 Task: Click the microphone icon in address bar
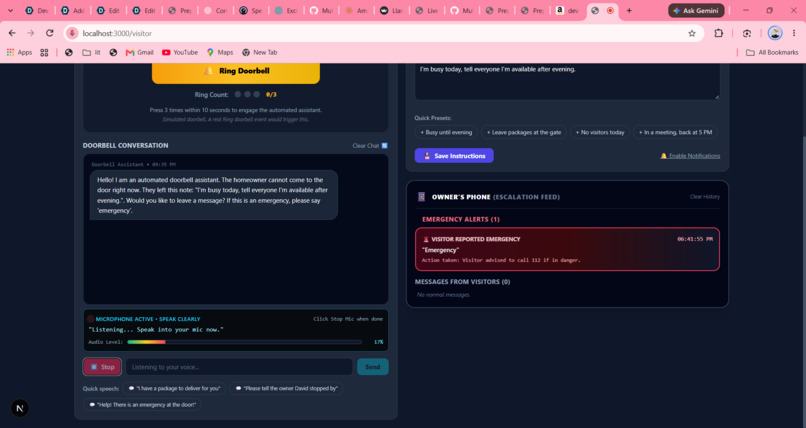coord(72,33)
